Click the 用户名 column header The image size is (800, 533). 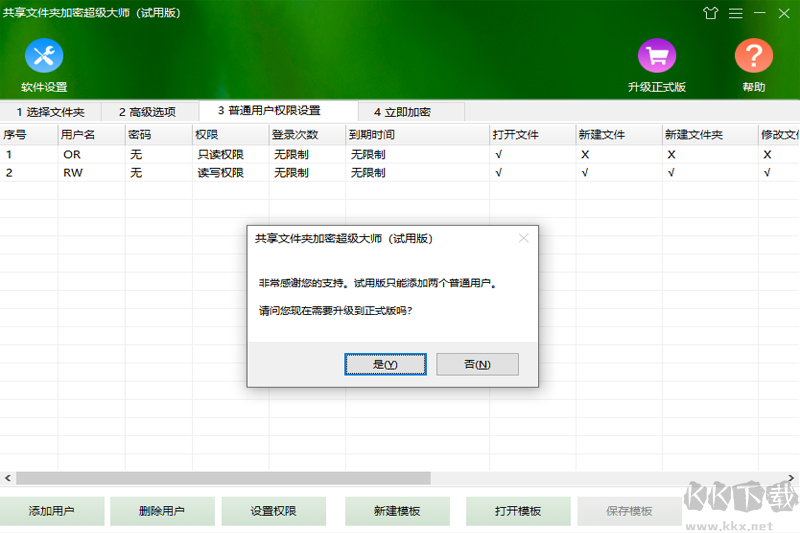[92, 135]
